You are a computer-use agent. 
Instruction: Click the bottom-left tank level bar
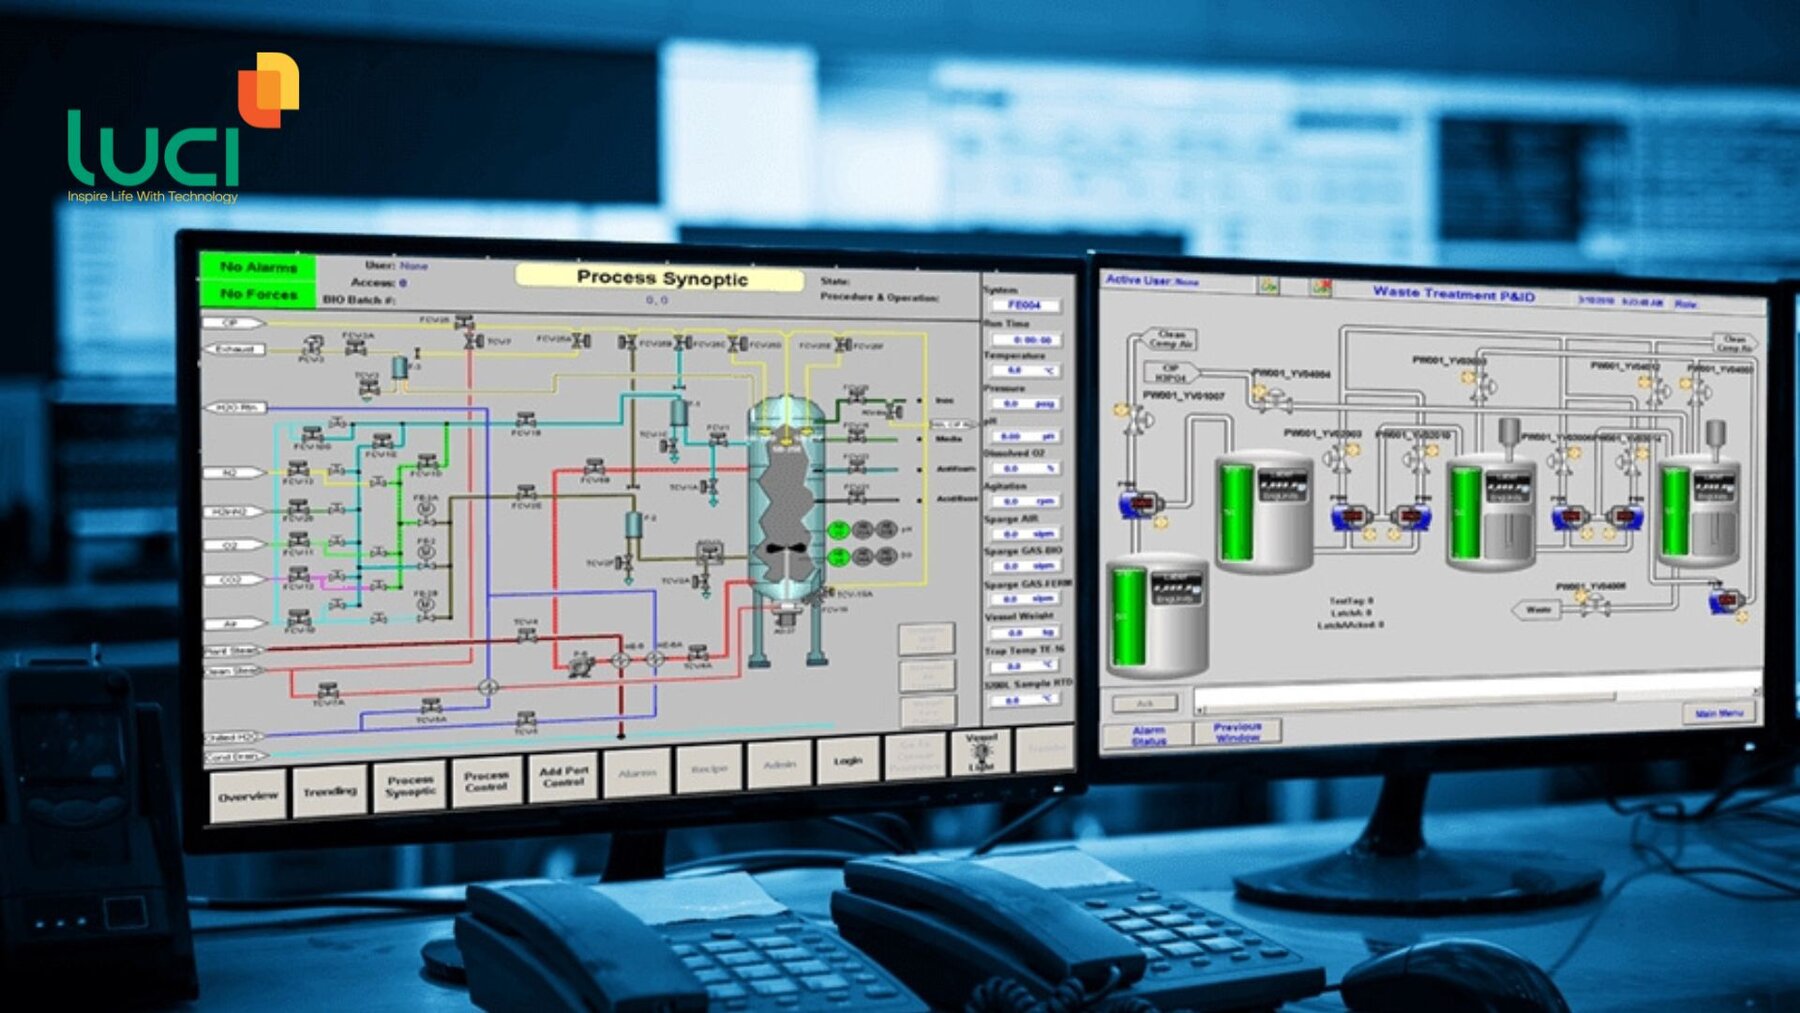[1129, 616]
